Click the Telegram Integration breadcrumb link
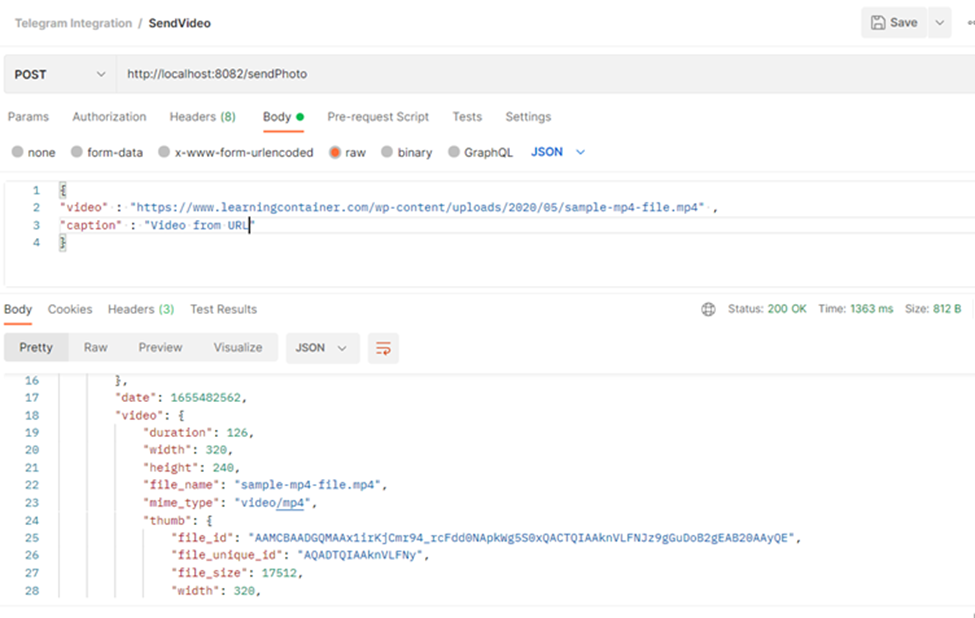The image size is (975, 618). pos(73,24)
